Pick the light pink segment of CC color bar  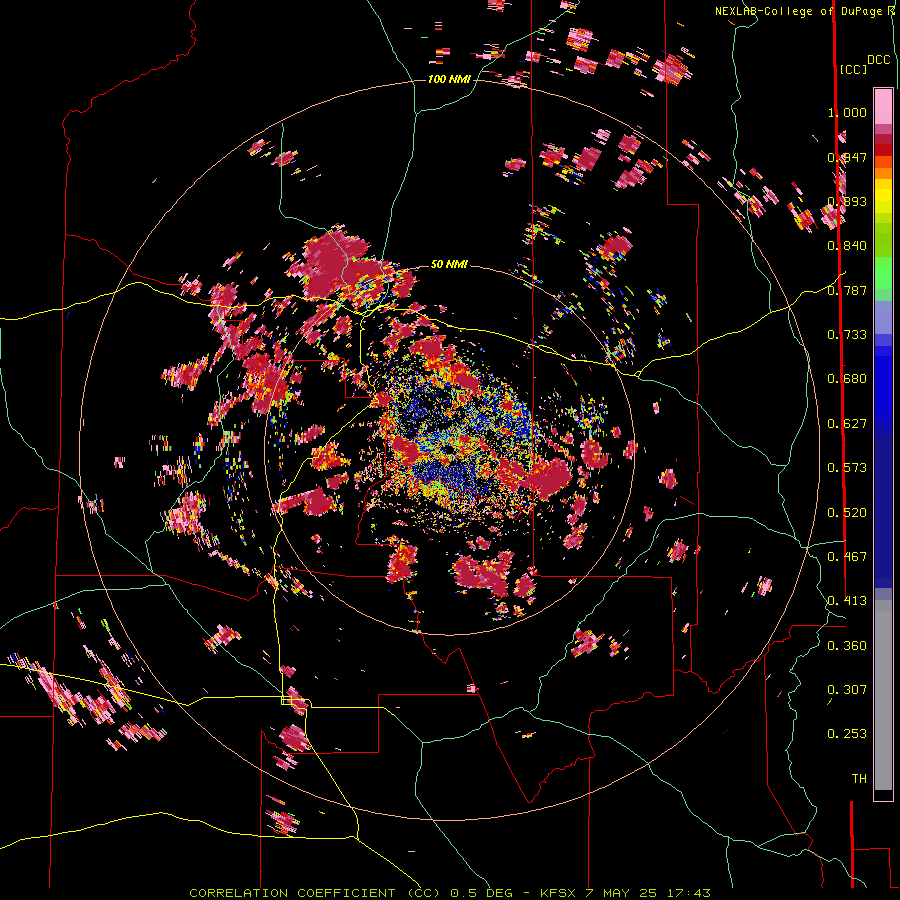(x=883, y=106)
